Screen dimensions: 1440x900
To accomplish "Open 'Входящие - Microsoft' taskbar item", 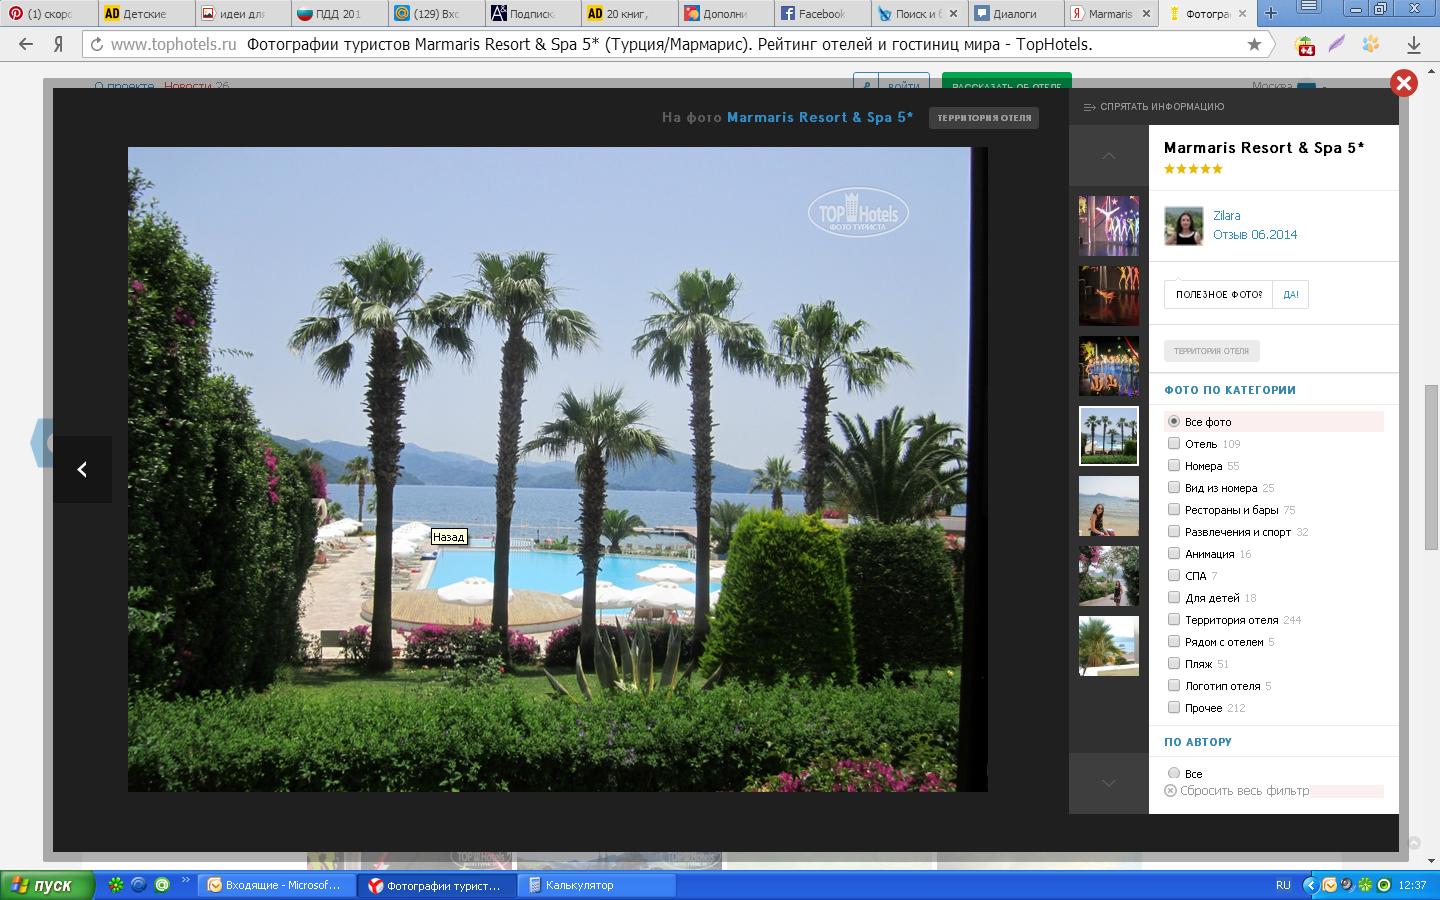I will coord(275,885).
